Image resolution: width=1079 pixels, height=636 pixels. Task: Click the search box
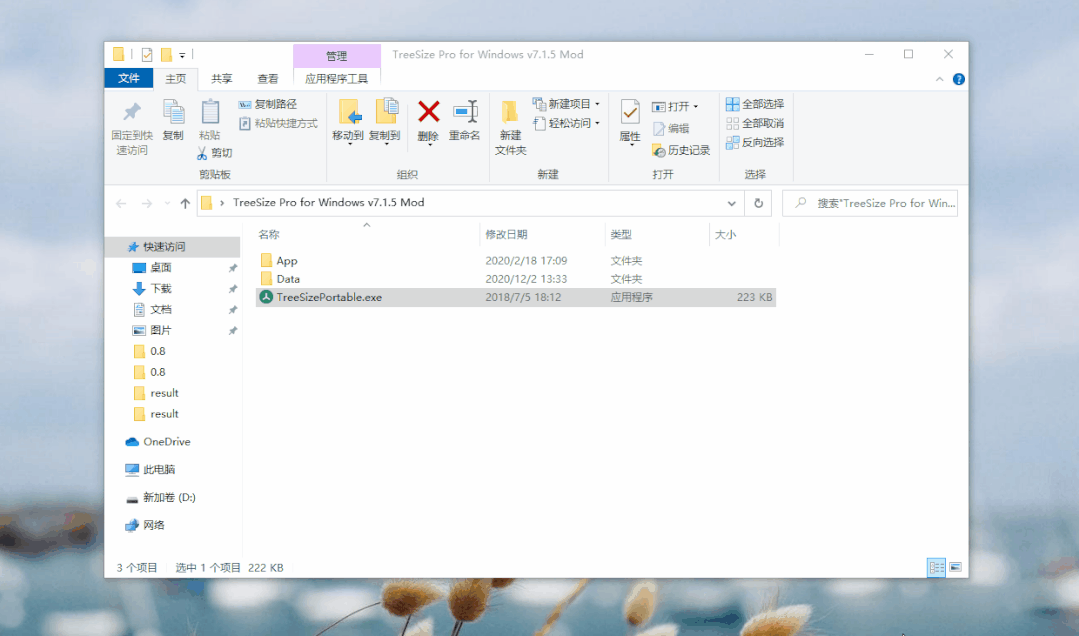(x=870, y=204)
